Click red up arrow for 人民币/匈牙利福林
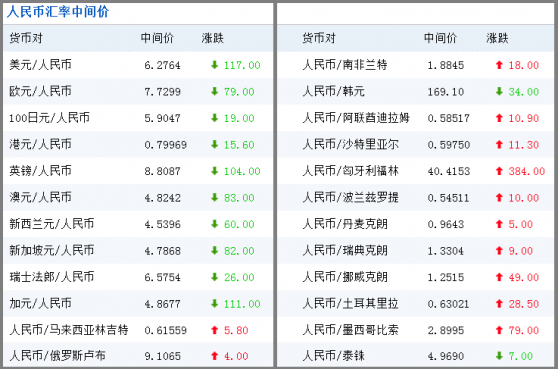This screenshot has width=558, height=369. 499,171
